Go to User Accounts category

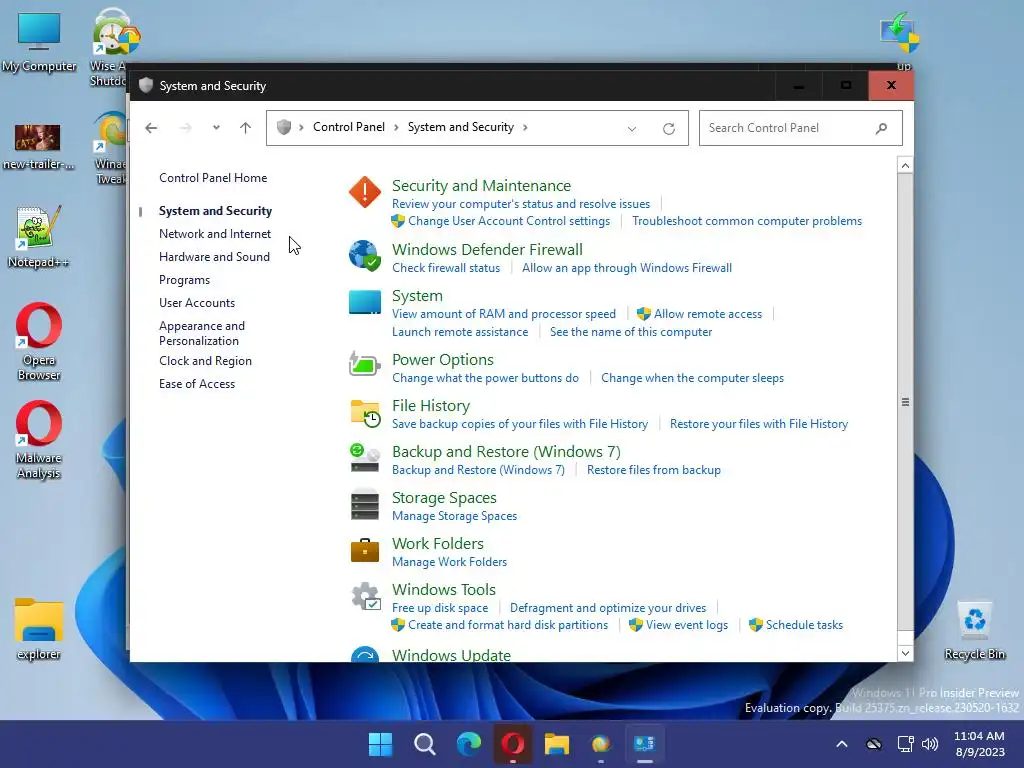197,303
